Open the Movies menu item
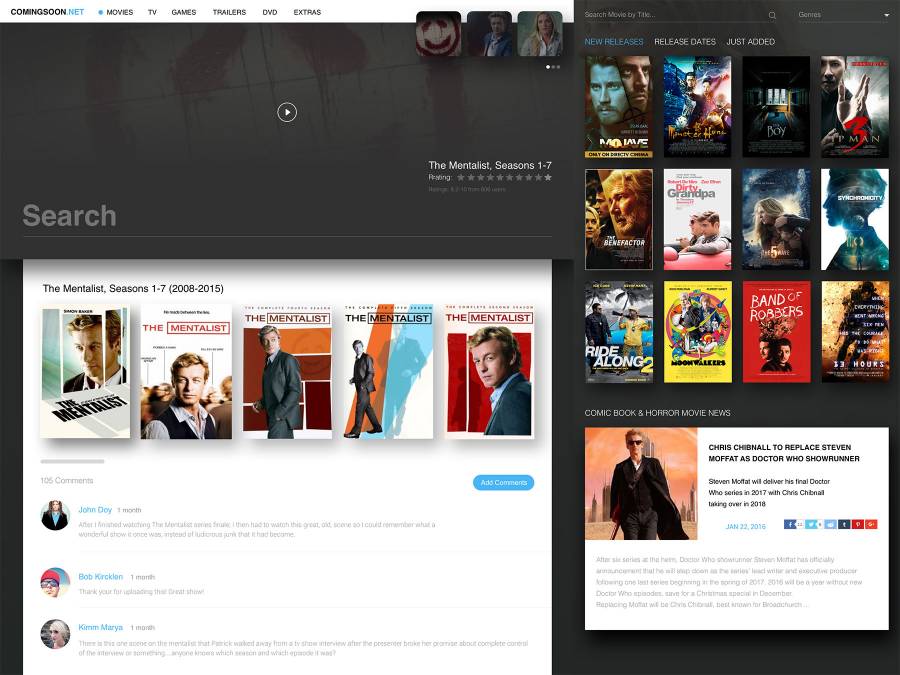The height and width of the screenshot is (675, 900). 119,12
